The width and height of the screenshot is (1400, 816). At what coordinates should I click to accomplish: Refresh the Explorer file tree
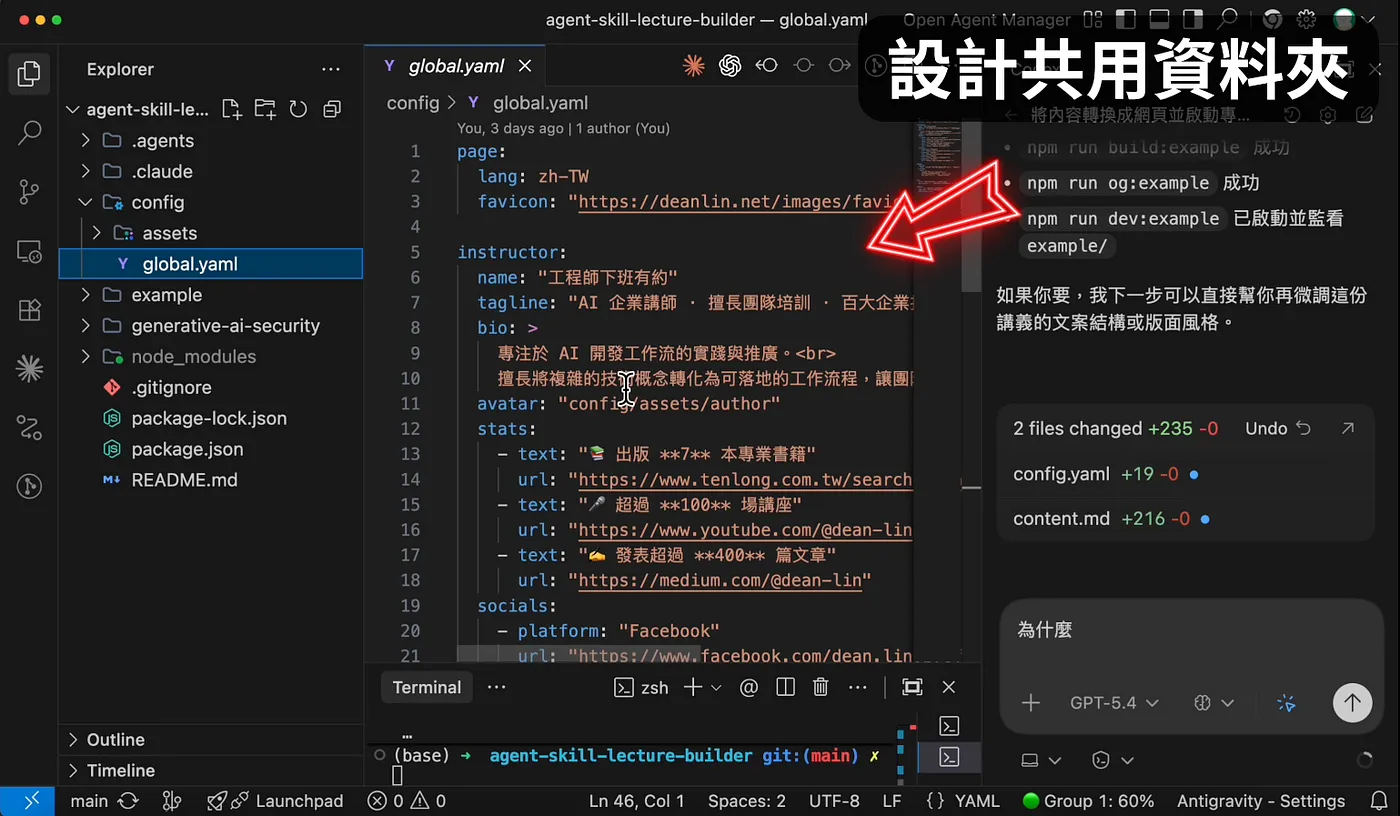[298, 109]
